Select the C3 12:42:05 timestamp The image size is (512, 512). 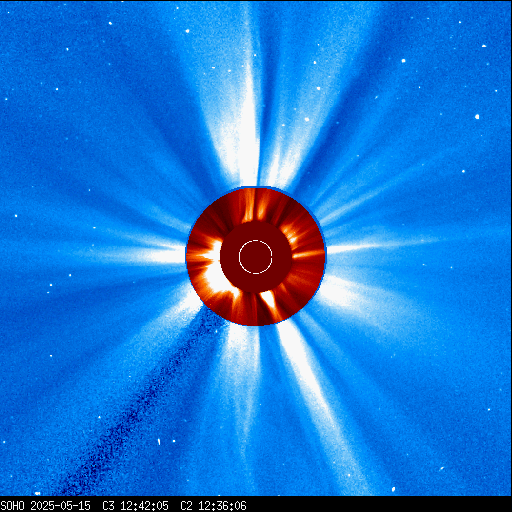pyautogui.click(x=135, y=506)
